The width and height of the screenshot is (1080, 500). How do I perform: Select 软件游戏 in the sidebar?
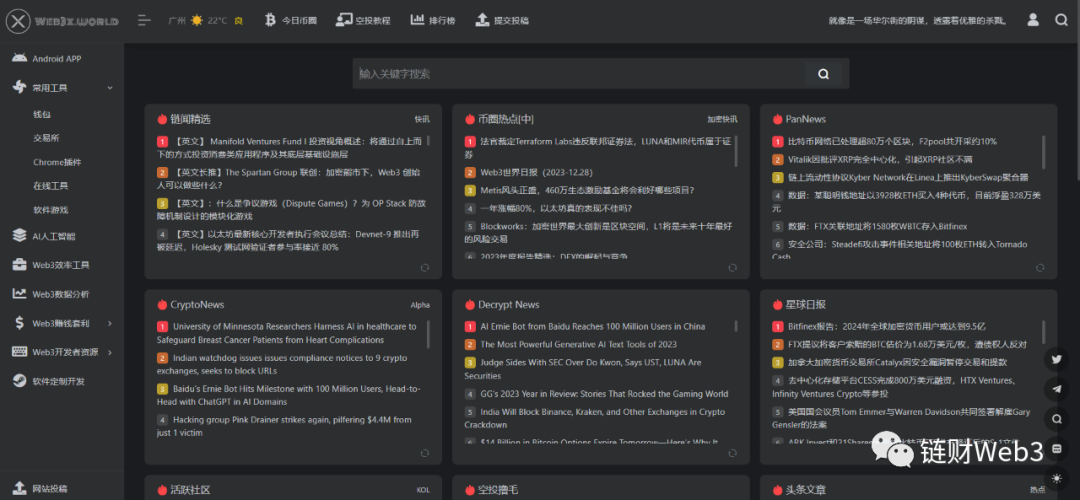tap(50, 209)
